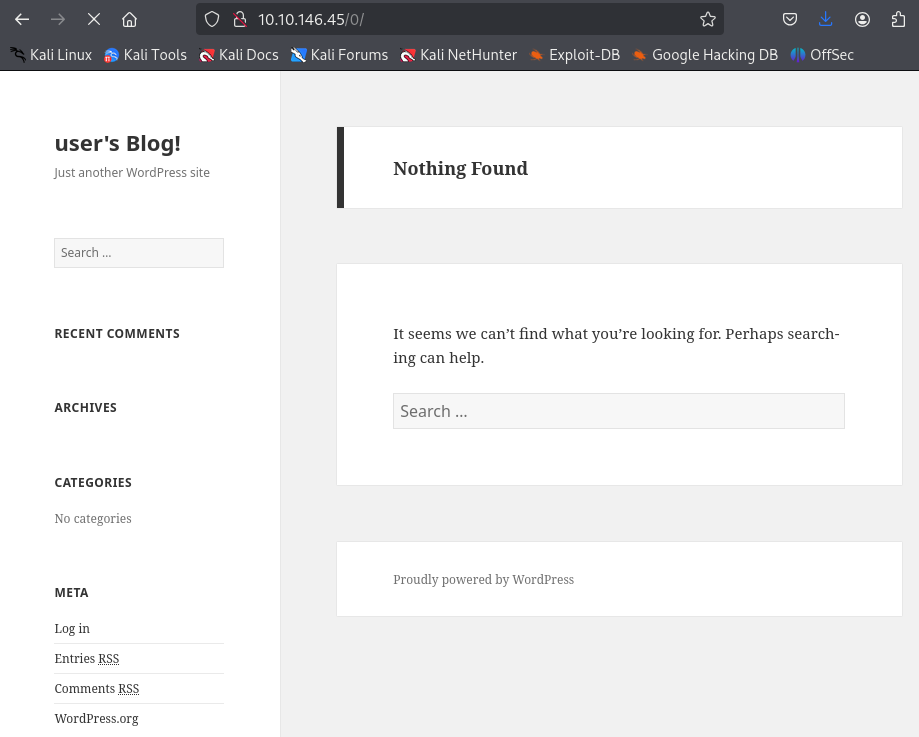Bookmark this page with the star
This screenshot has width=919, height=737.
click(708, 19)
